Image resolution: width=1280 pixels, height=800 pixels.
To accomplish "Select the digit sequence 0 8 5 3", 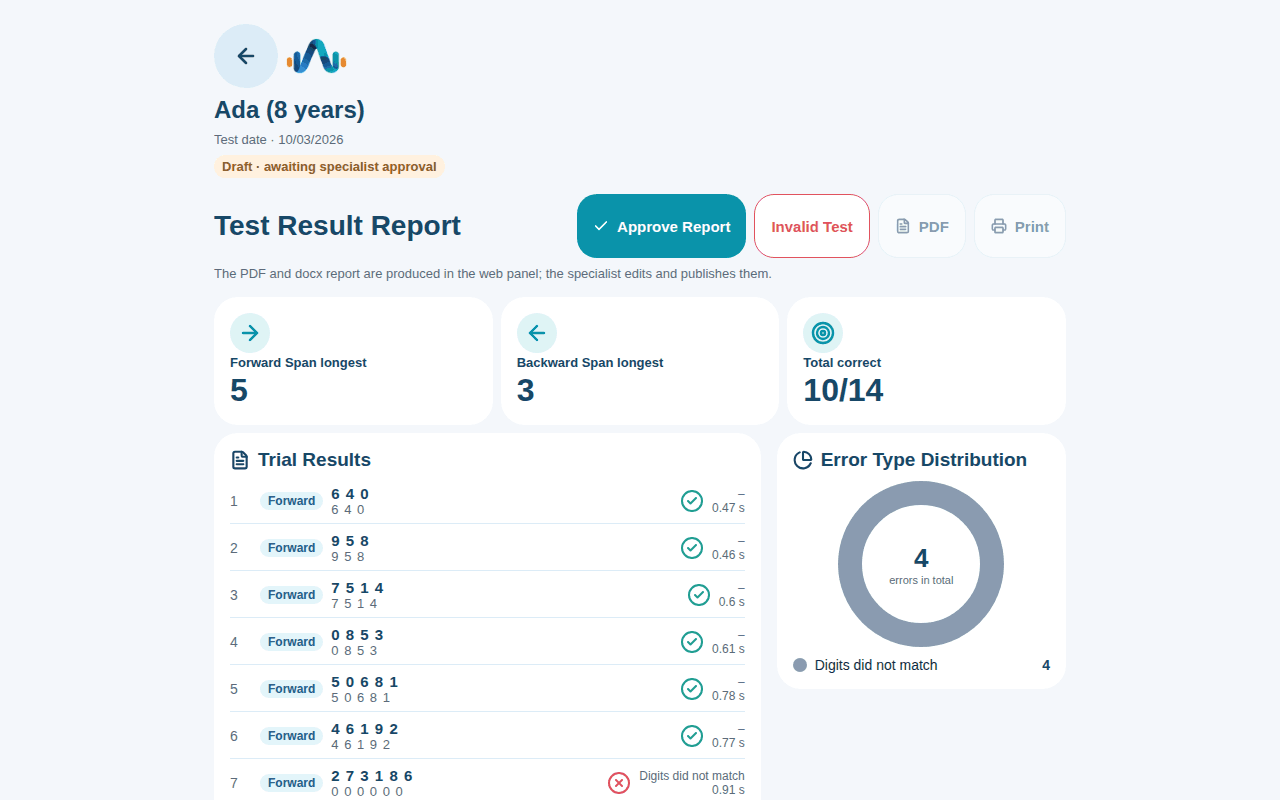I will tap(357, 635).
